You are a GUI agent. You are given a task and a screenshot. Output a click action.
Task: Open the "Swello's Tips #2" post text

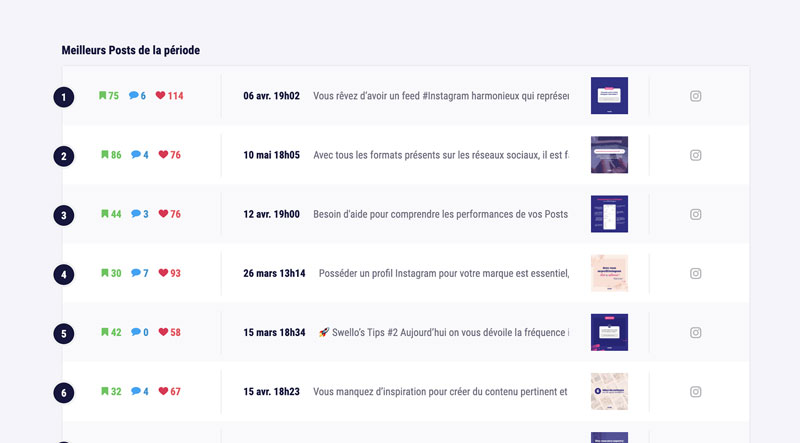point(443,332)
